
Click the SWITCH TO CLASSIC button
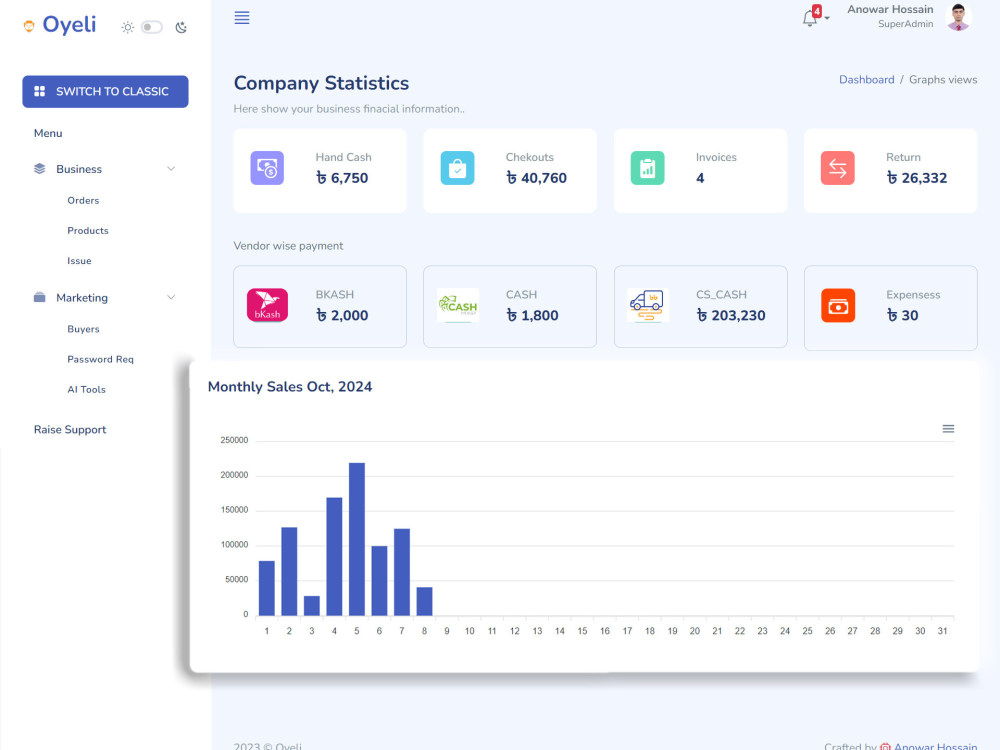(105, 91)
